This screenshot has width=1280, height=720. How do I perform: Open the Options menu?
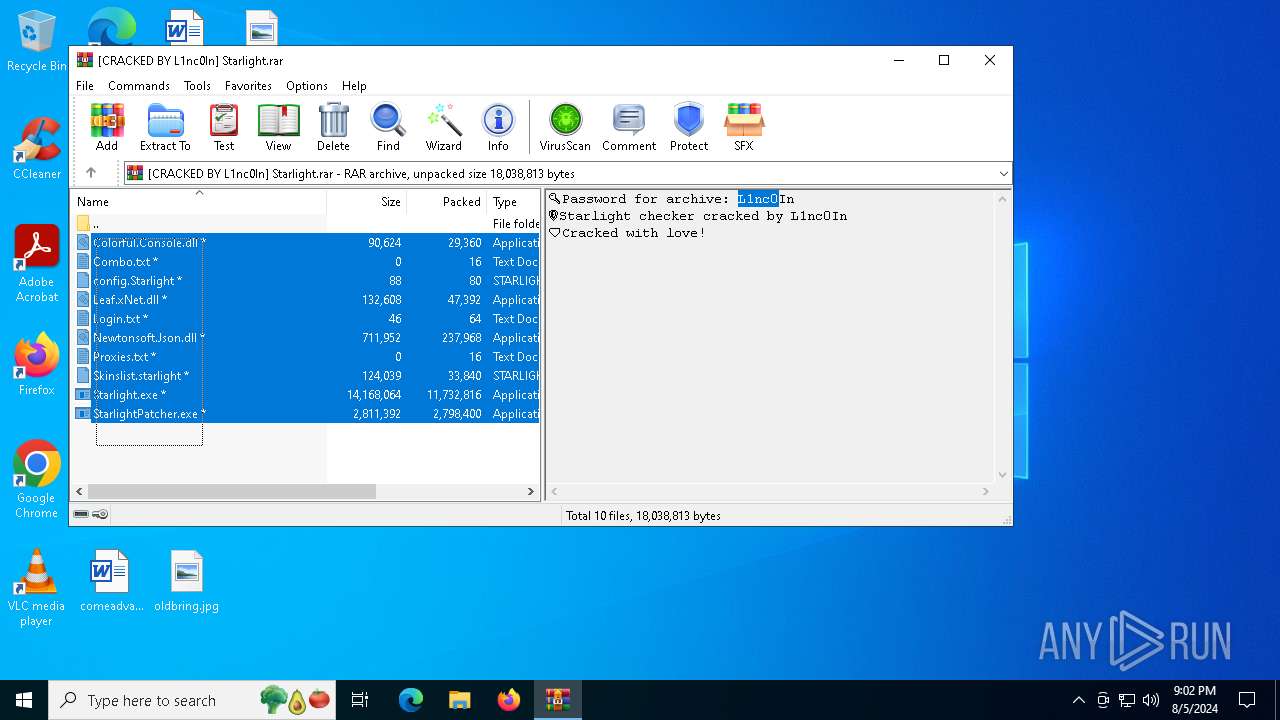(307, 86)
